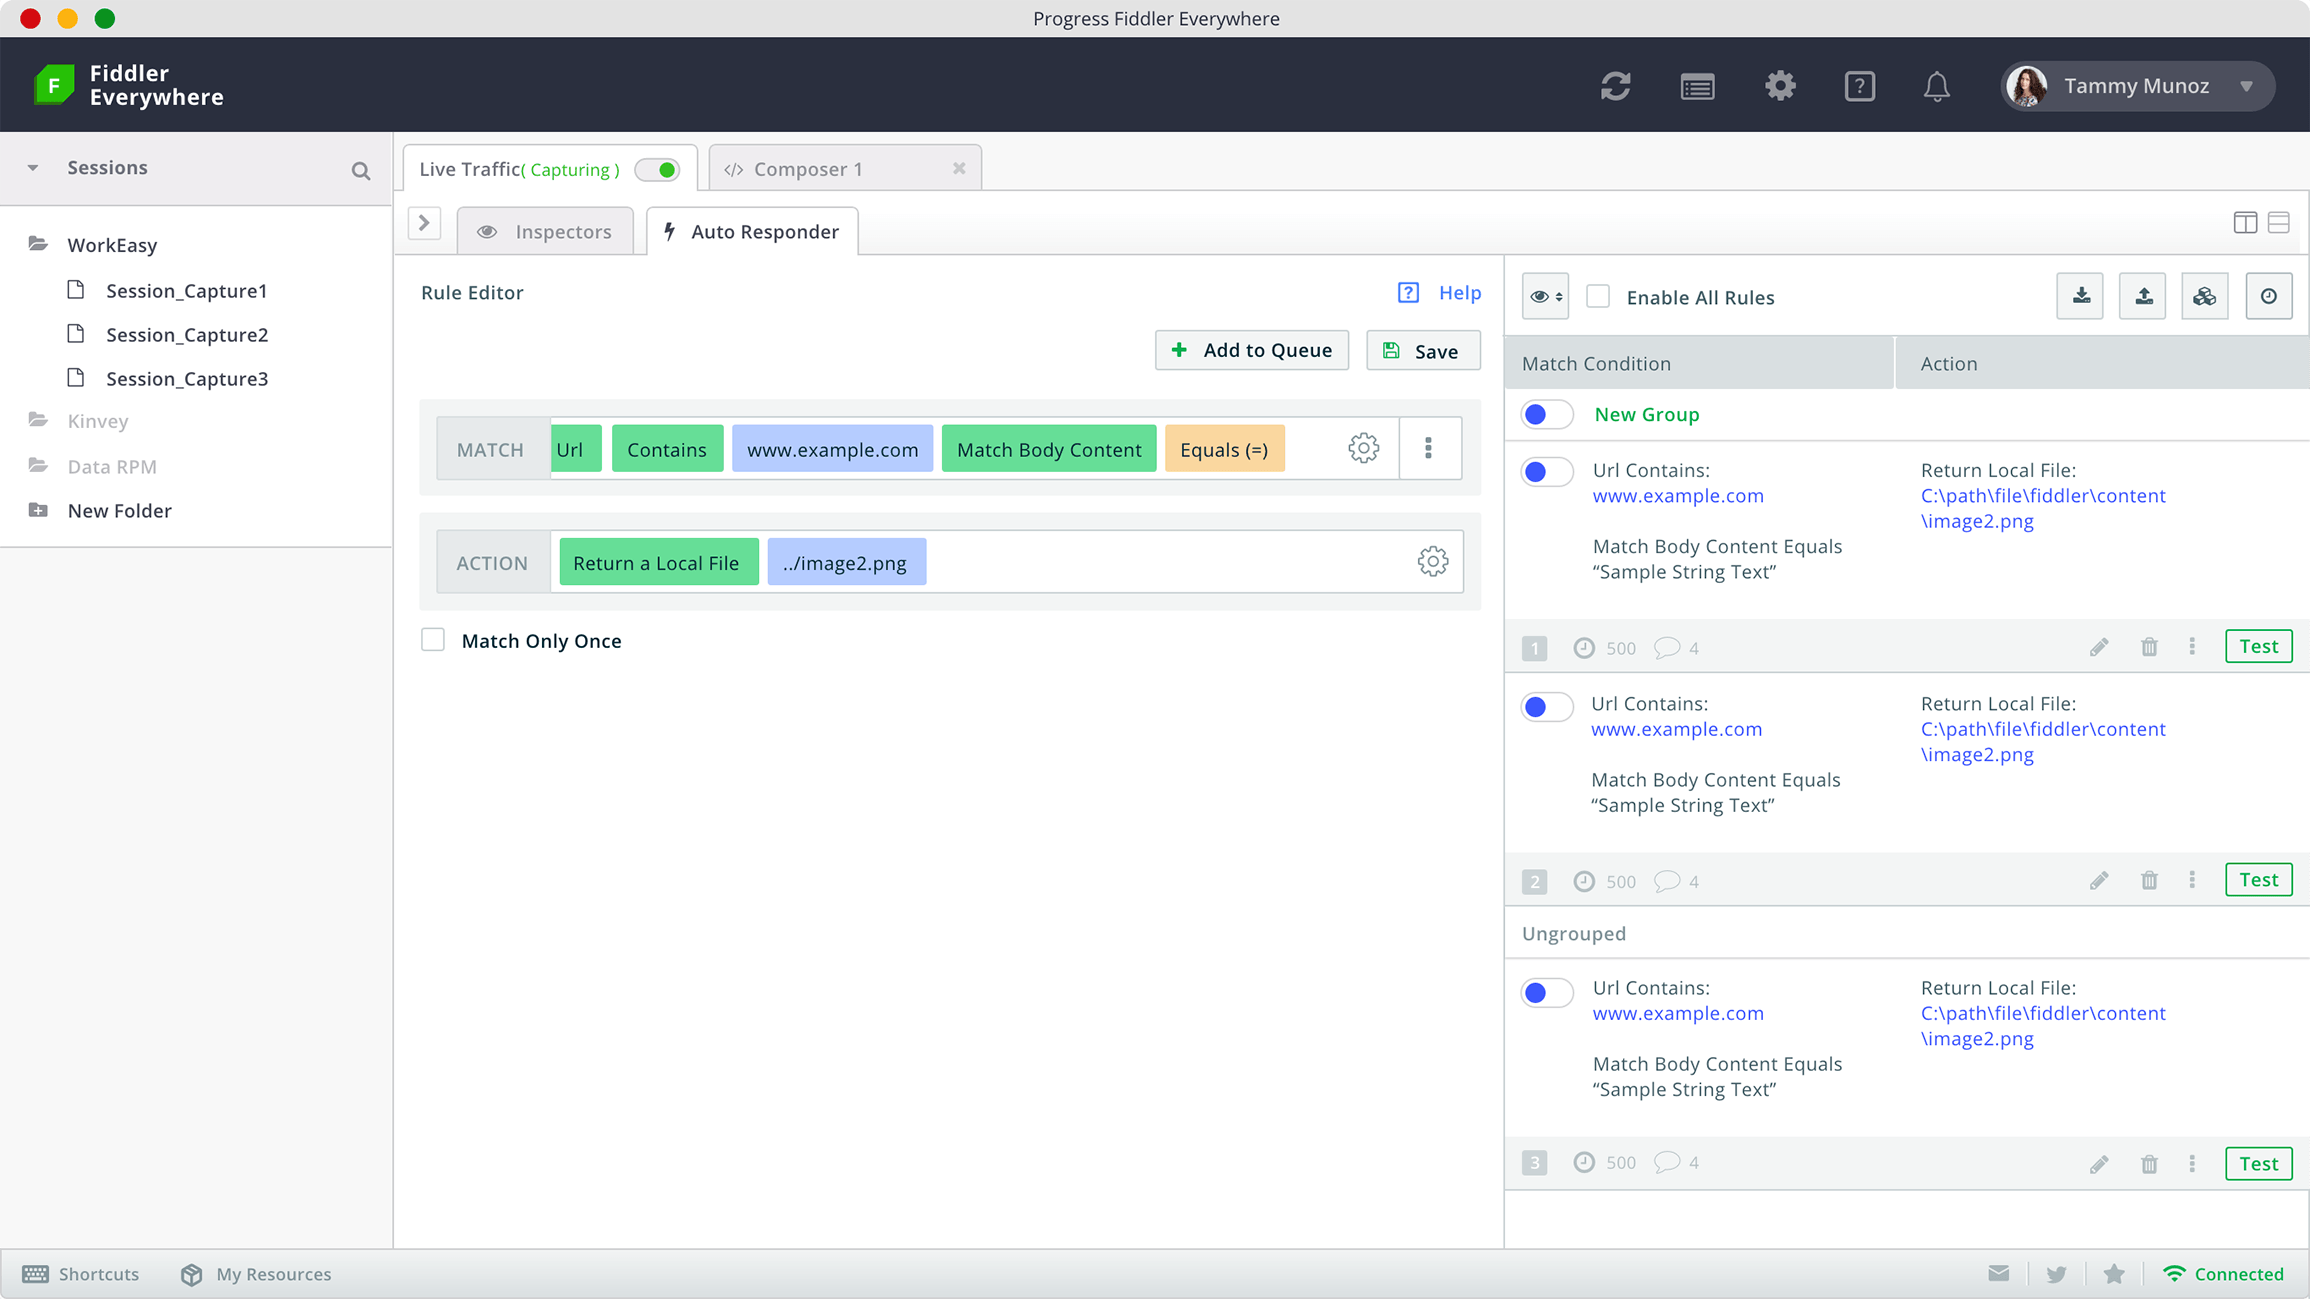2310x1299 pixels.
Task: Edit rule 2 with pencil icon
Action: [2099, 880]
